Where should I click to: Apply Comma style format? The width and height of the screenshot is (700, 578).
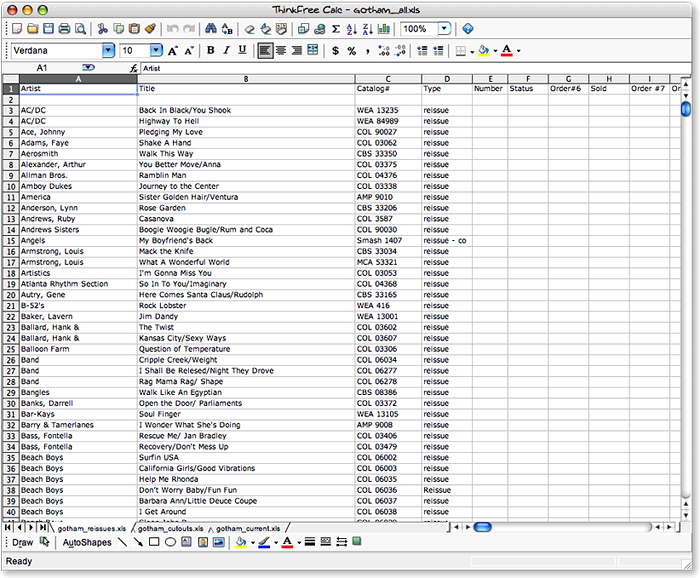click(x=367, y=50)
